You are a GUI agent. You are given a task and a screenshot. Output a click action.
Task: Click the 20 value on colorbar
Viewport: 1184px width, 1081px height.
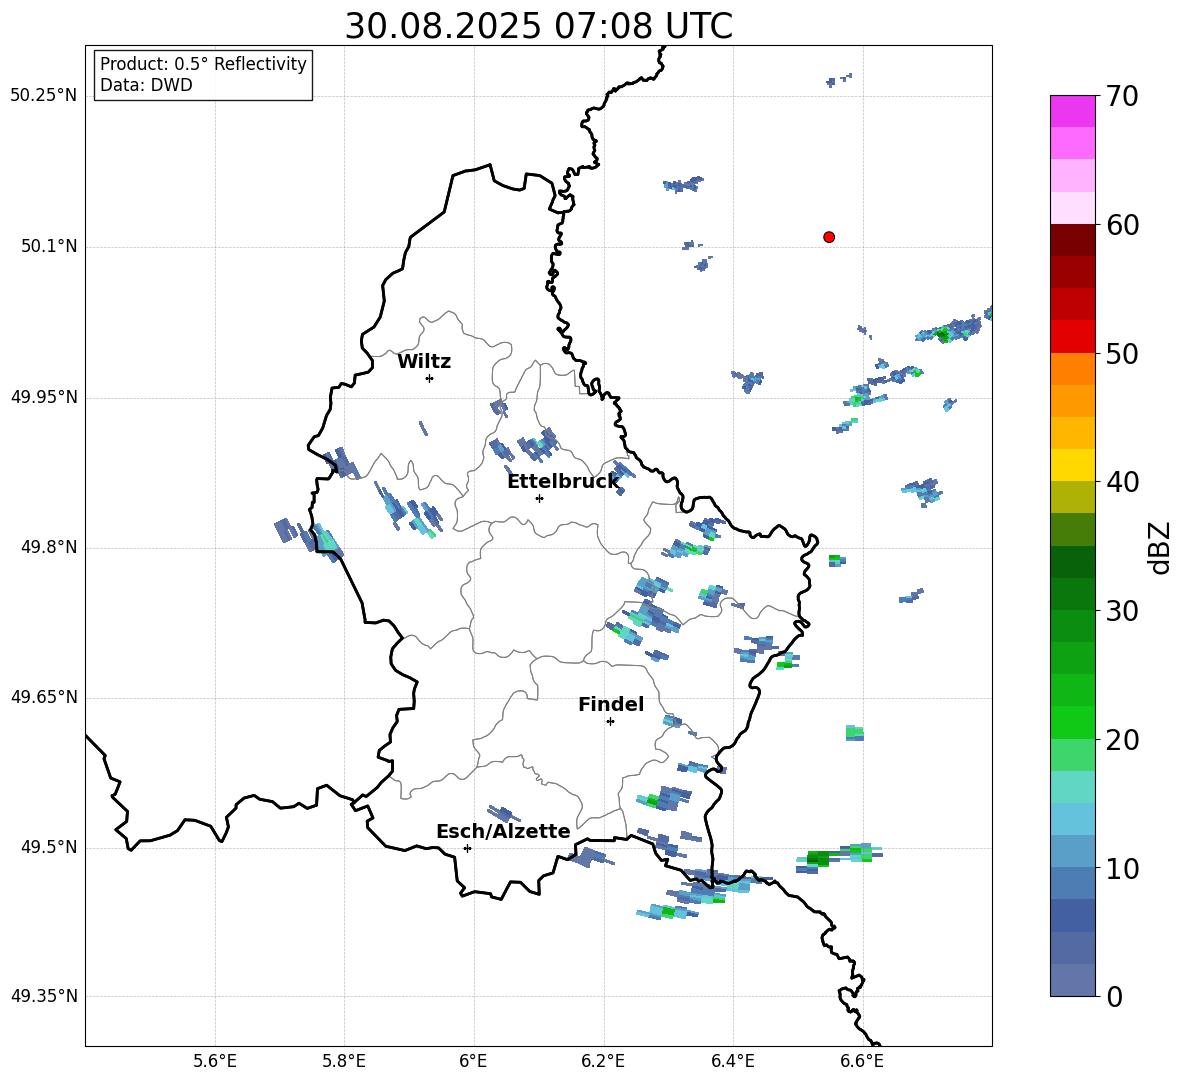click(1122, 740)
